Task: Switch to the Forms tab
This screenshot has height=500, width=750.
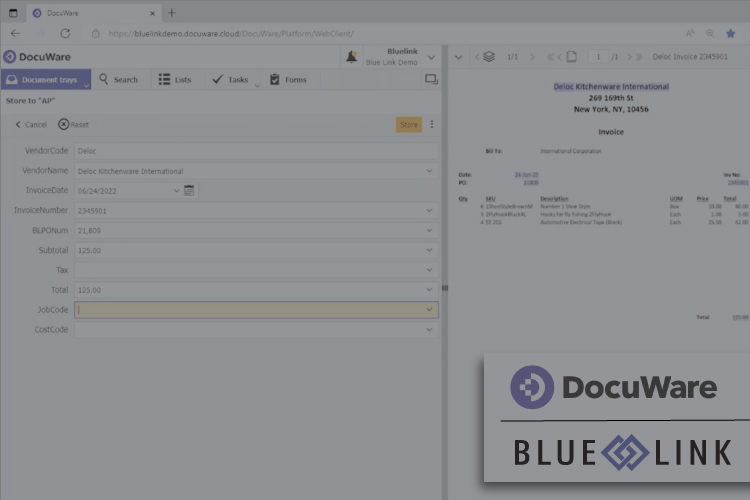Action: click(288, 80)
